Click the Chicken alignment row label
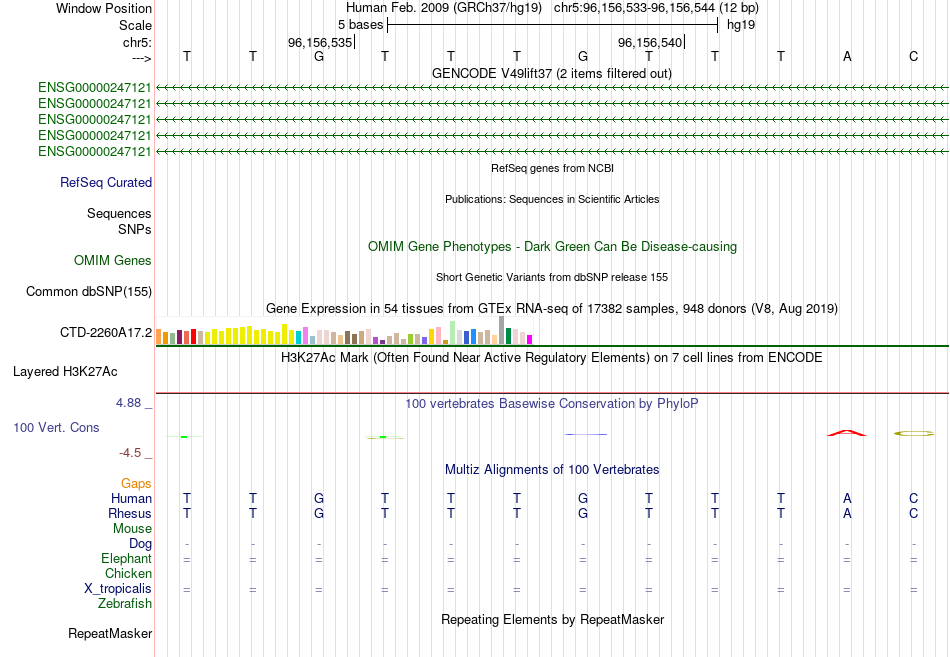Screen dimensions: 950x657 click(128, 573)
